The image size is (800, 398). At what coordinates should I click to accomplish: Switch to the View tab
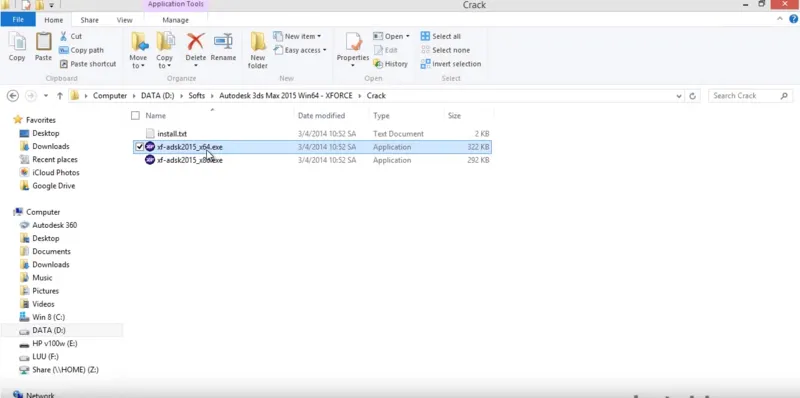(x=124, y=20)
